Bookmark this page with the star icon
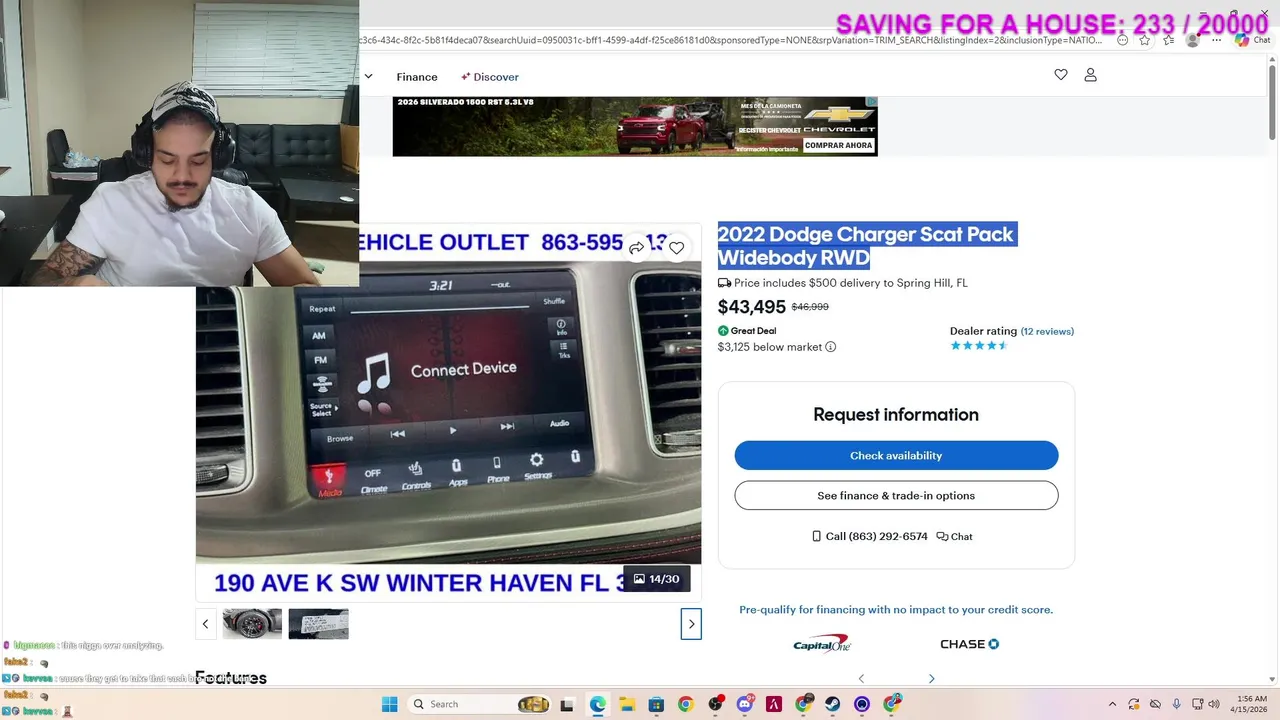This screenshot has height=720, width=1280. point(1145,40)
